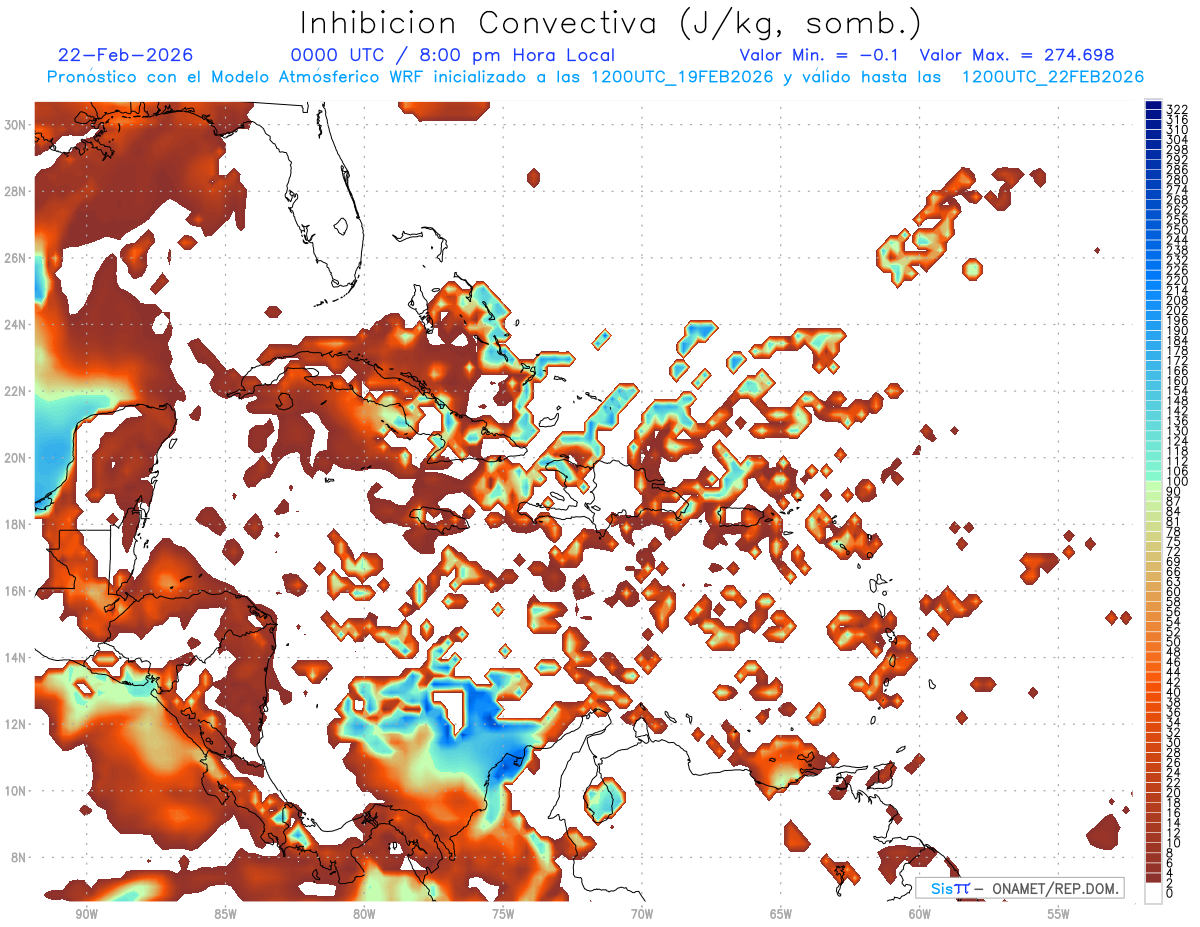Click the date label "22-Feb-2026"
This screenshot has width=1200, height=927.
point(126,55)
